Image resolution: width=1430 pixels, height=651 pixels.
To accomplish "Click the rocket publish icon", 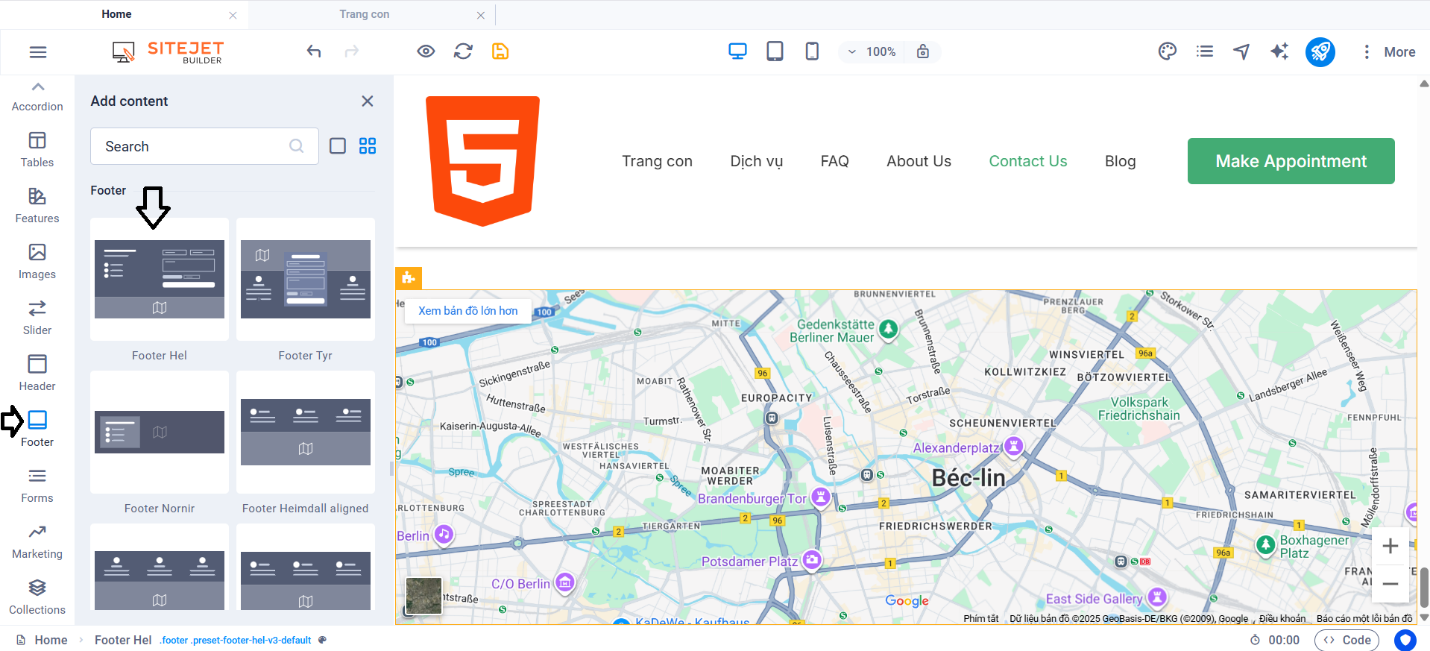I will tap(1320, 52).
